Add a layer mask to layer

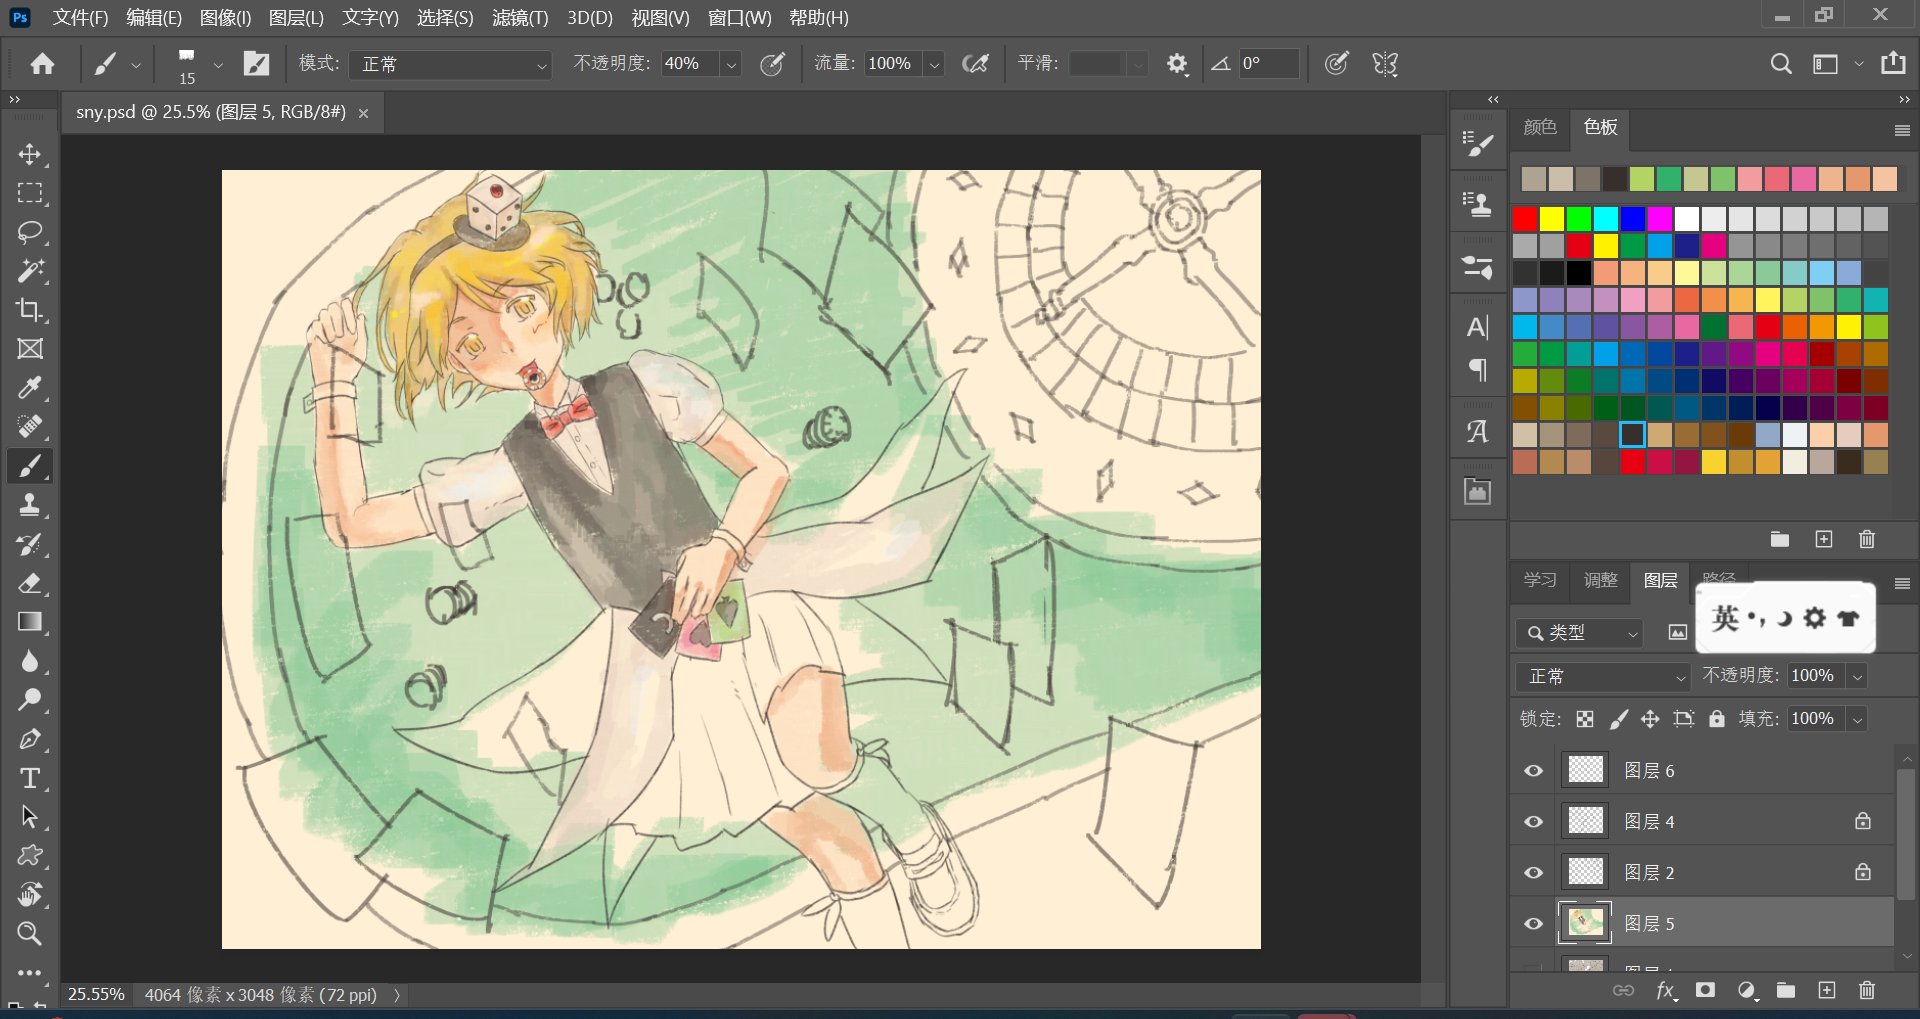(x=1705, y=990)
